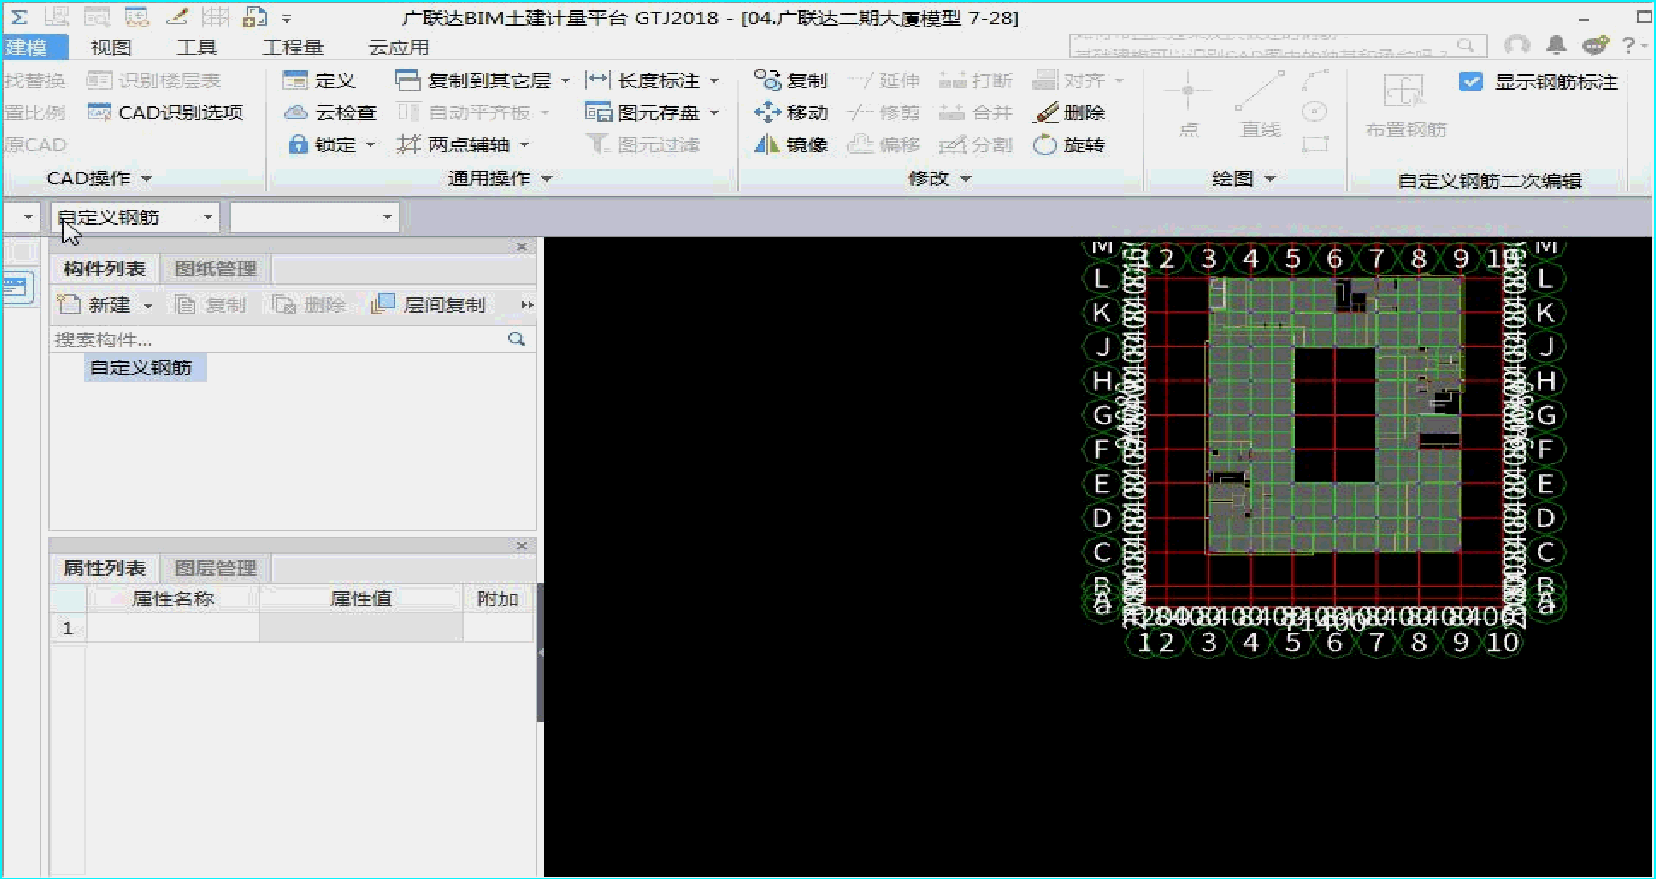Click the 锁定 lock icon

pos(298,145)
